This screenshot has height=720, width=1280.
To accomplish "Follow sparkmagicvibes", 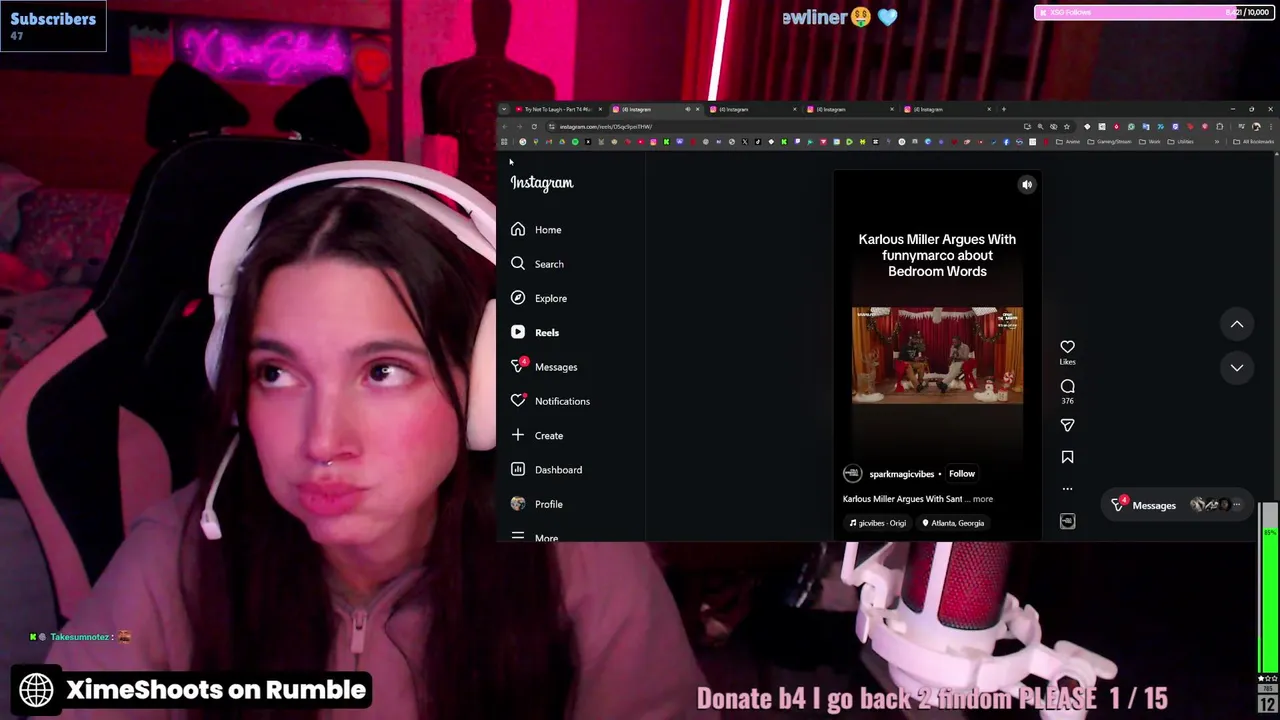I will pyautogui.click(x=962, y=474).
